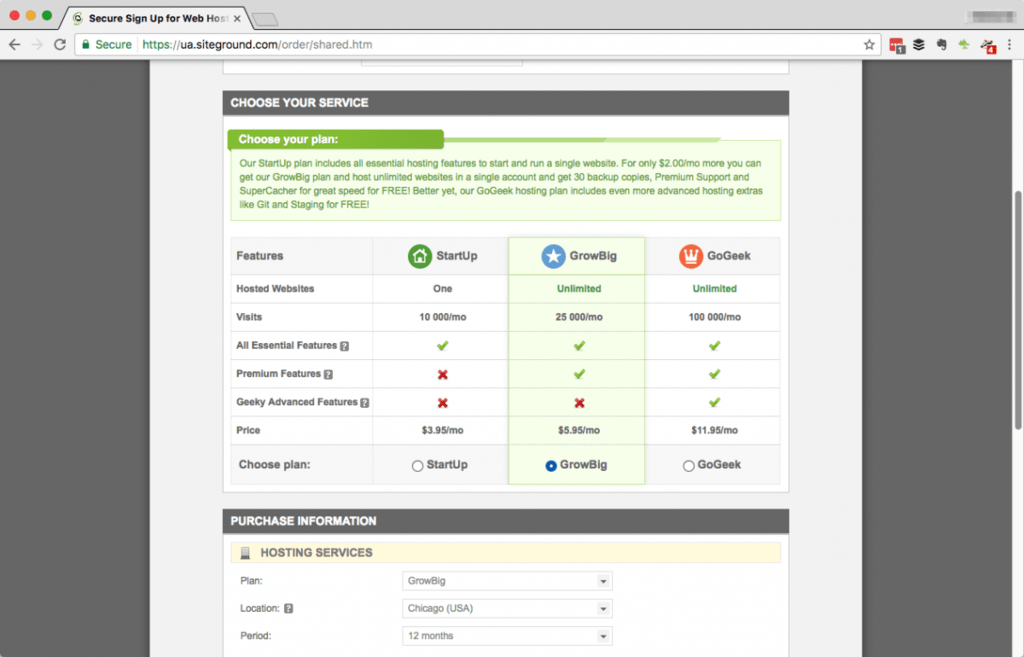Select the GoGeek plan radio button
This screenshot has height=657, width=1024.
688,466
